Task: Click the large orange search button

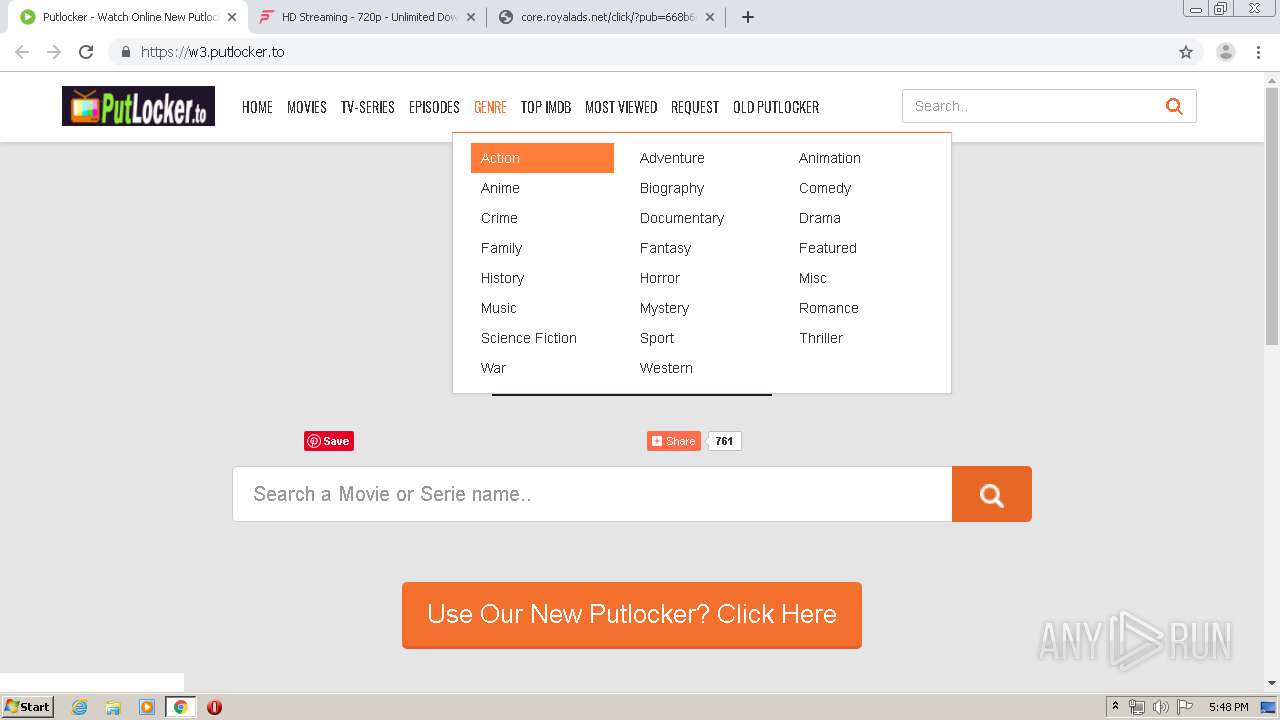Action: point(991,494)
